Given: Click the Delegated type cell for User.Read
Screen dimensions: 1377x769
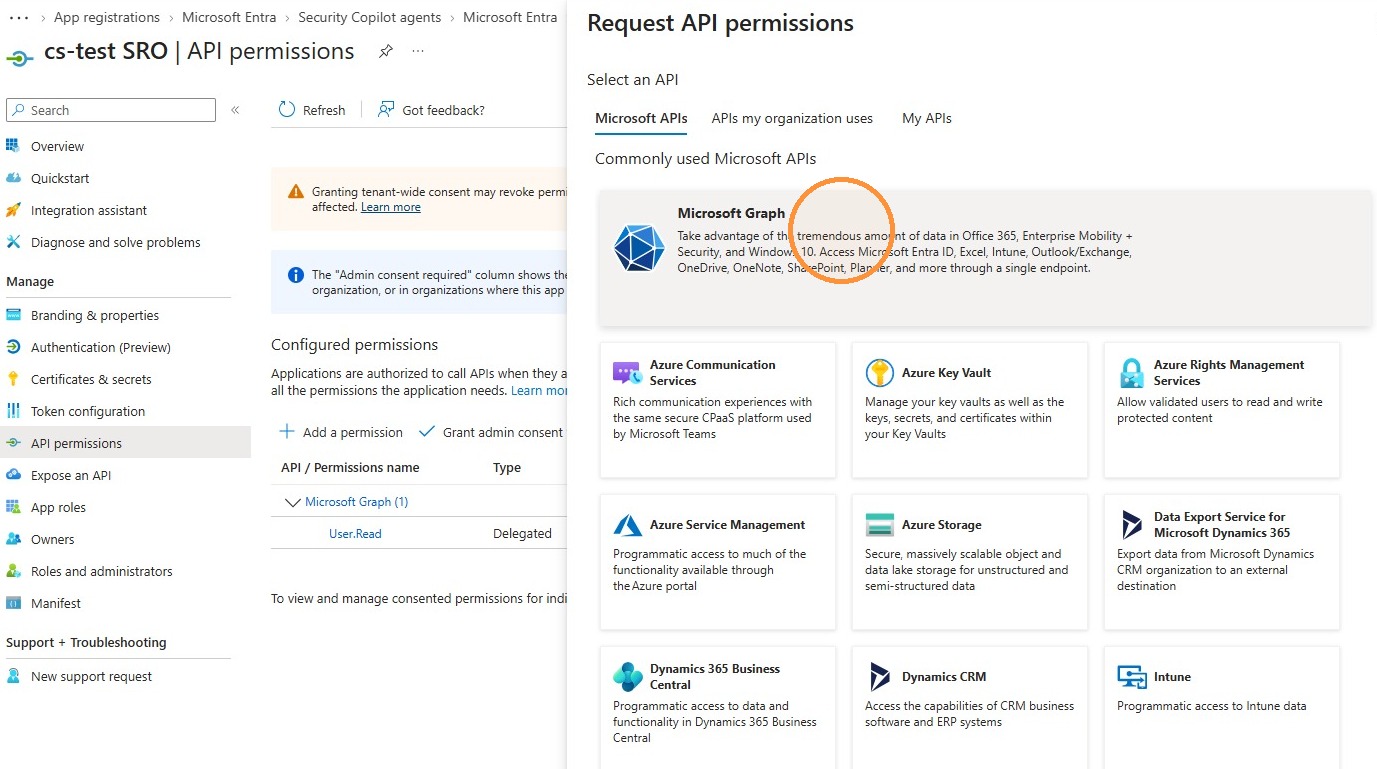Looking at the screenshot, I should point(522,534).
